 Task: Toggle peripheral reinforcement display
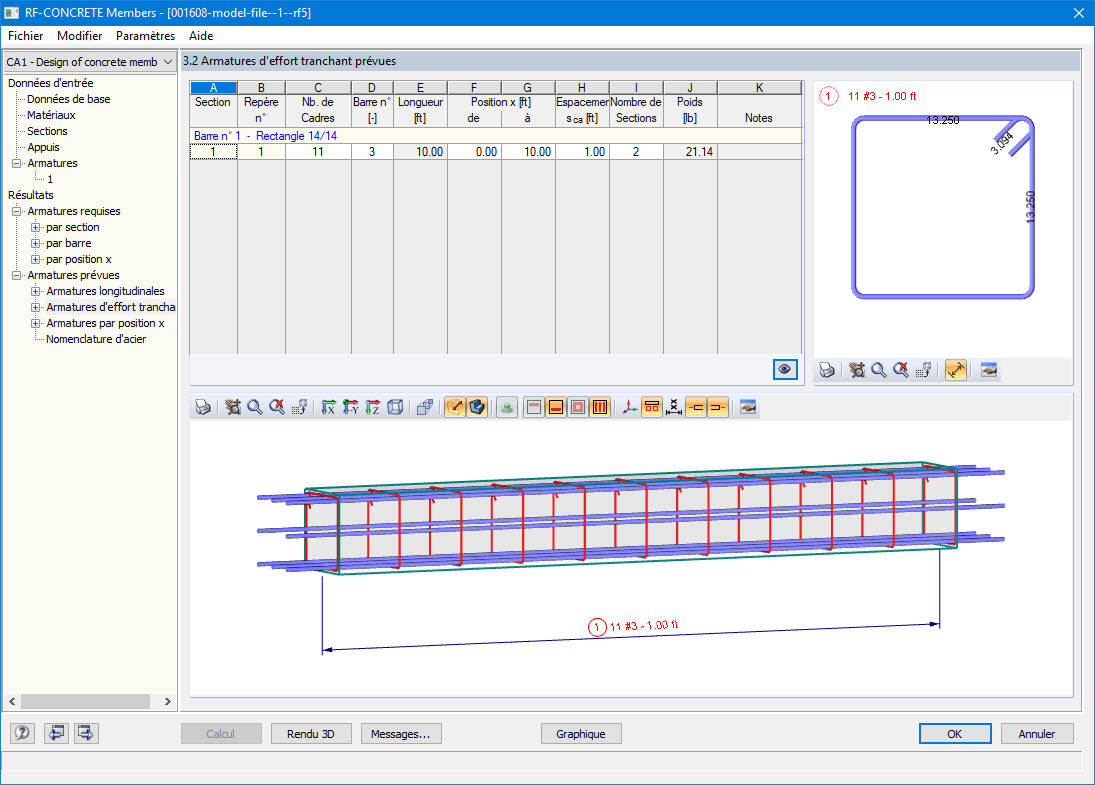coord(578,407)
